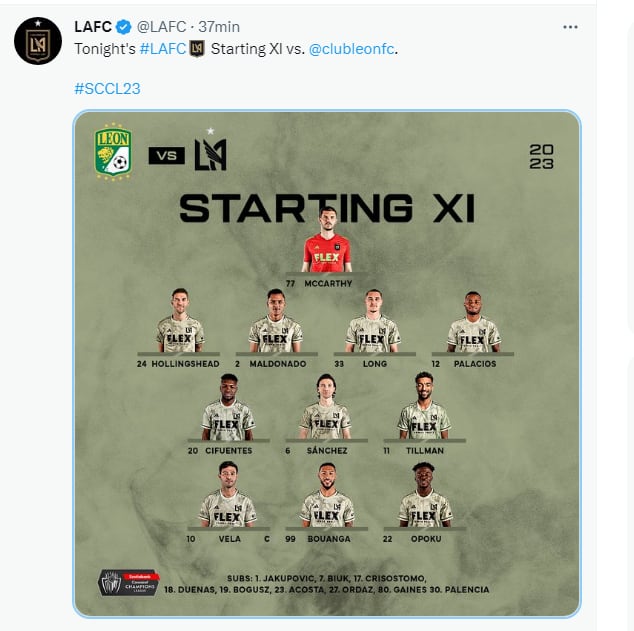Image resolution: width=634 pixels, height=631 pixels.
Task: Click goalkeeper McCarthy's photo
Action: click(x=326, y=243)
